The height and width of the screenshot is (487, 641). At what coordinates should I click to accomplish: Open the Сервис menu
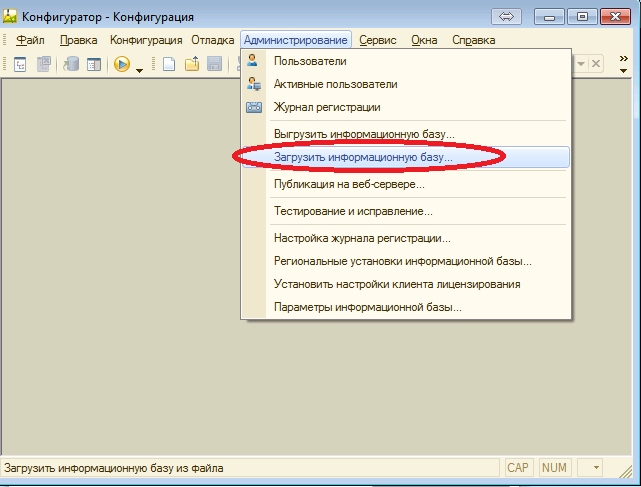coord(379,40)
